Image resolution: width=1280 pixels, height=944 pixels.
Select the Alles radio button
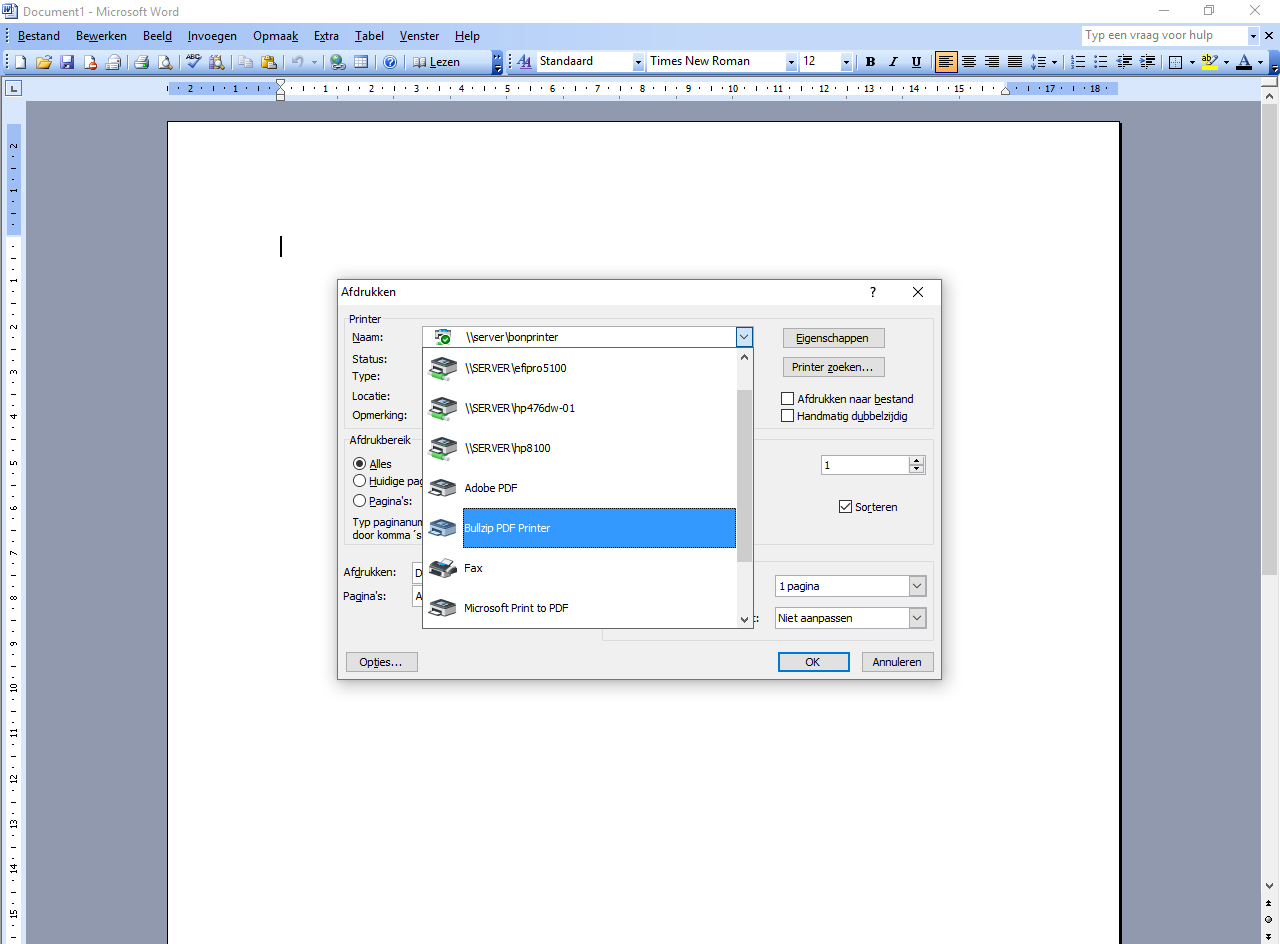tap(359, 464)
